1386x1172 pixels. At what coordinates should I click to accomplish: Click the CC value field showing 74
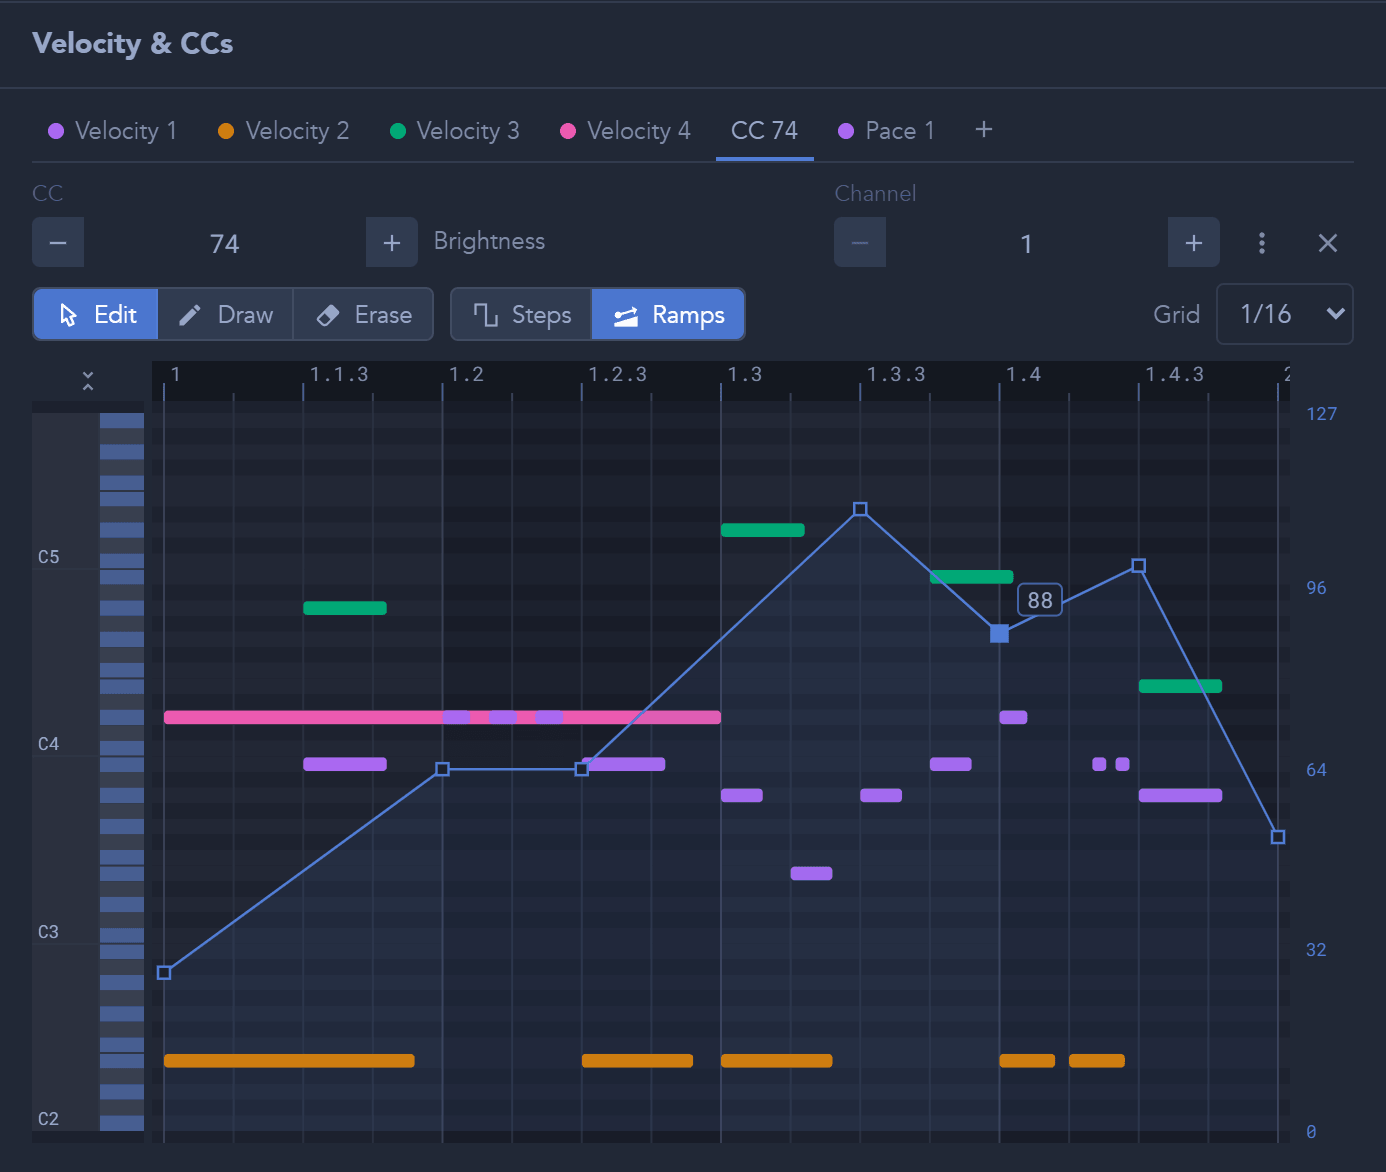225,243
